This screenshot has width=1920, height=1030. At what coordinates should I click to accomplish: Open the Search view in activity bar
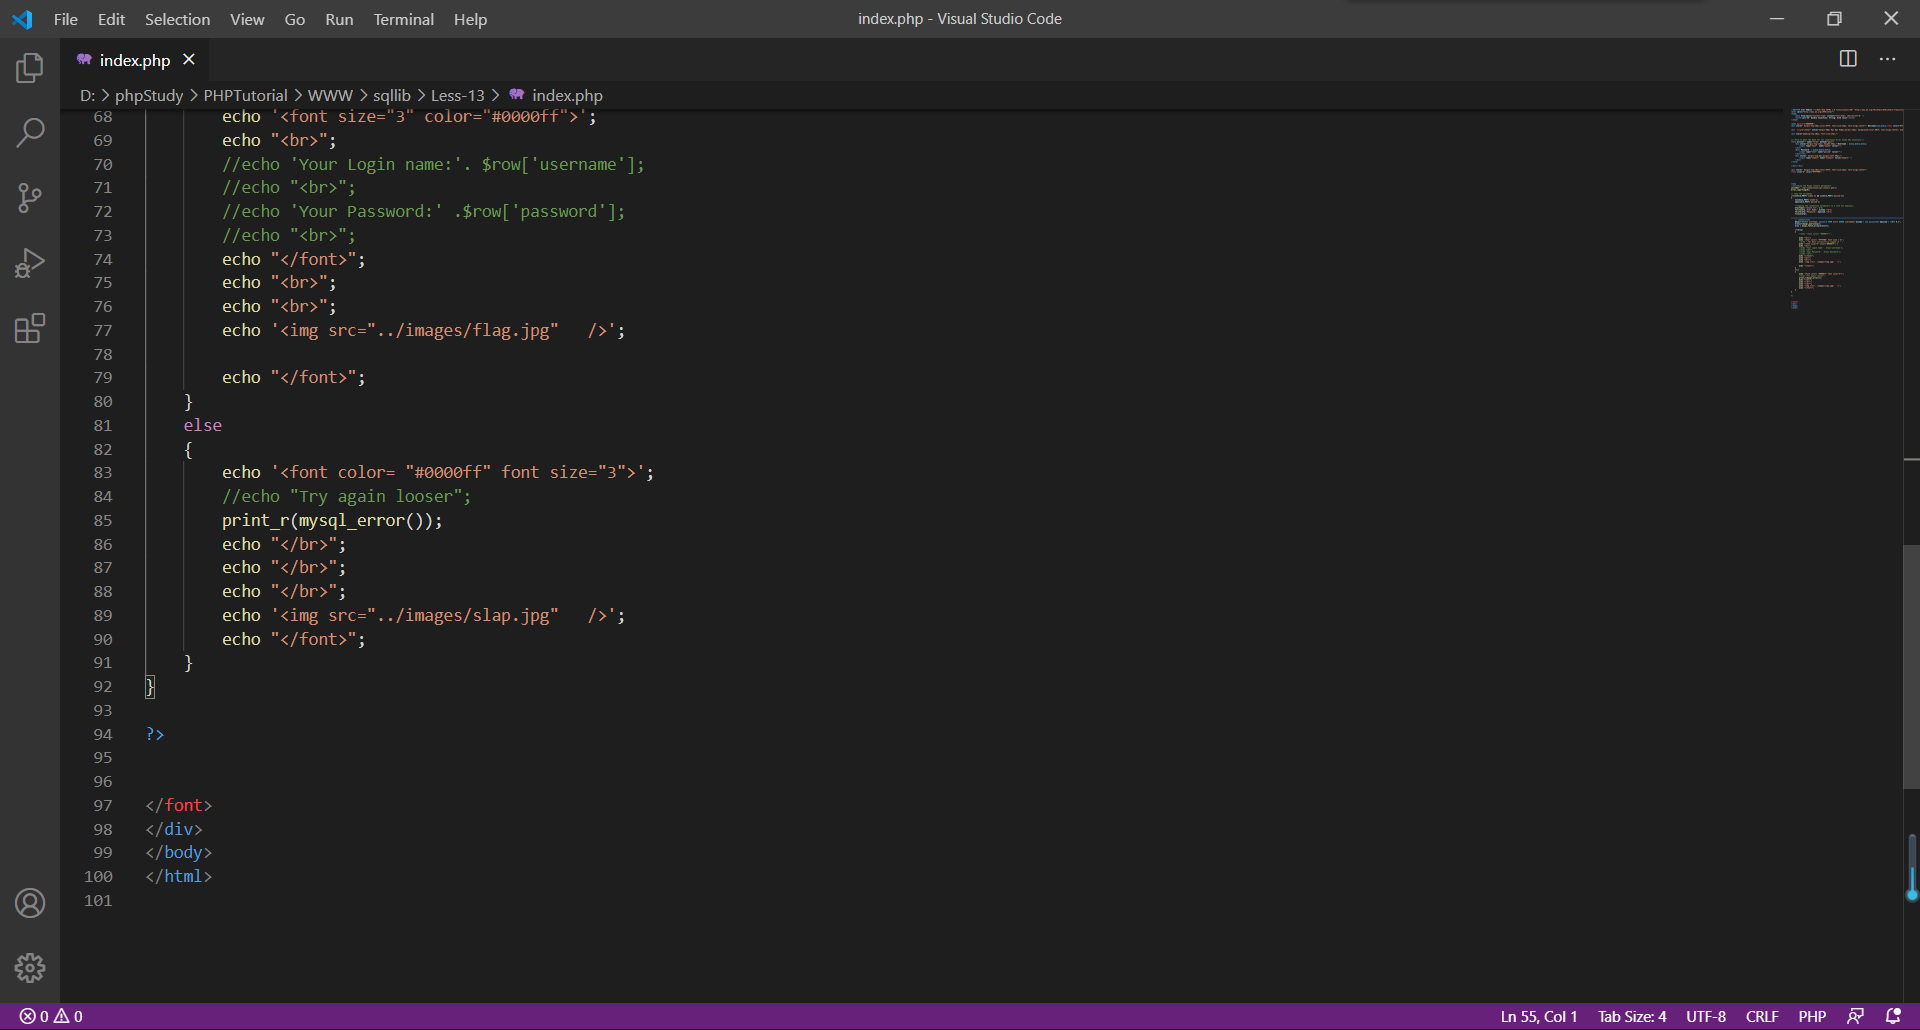pos(30,132)
